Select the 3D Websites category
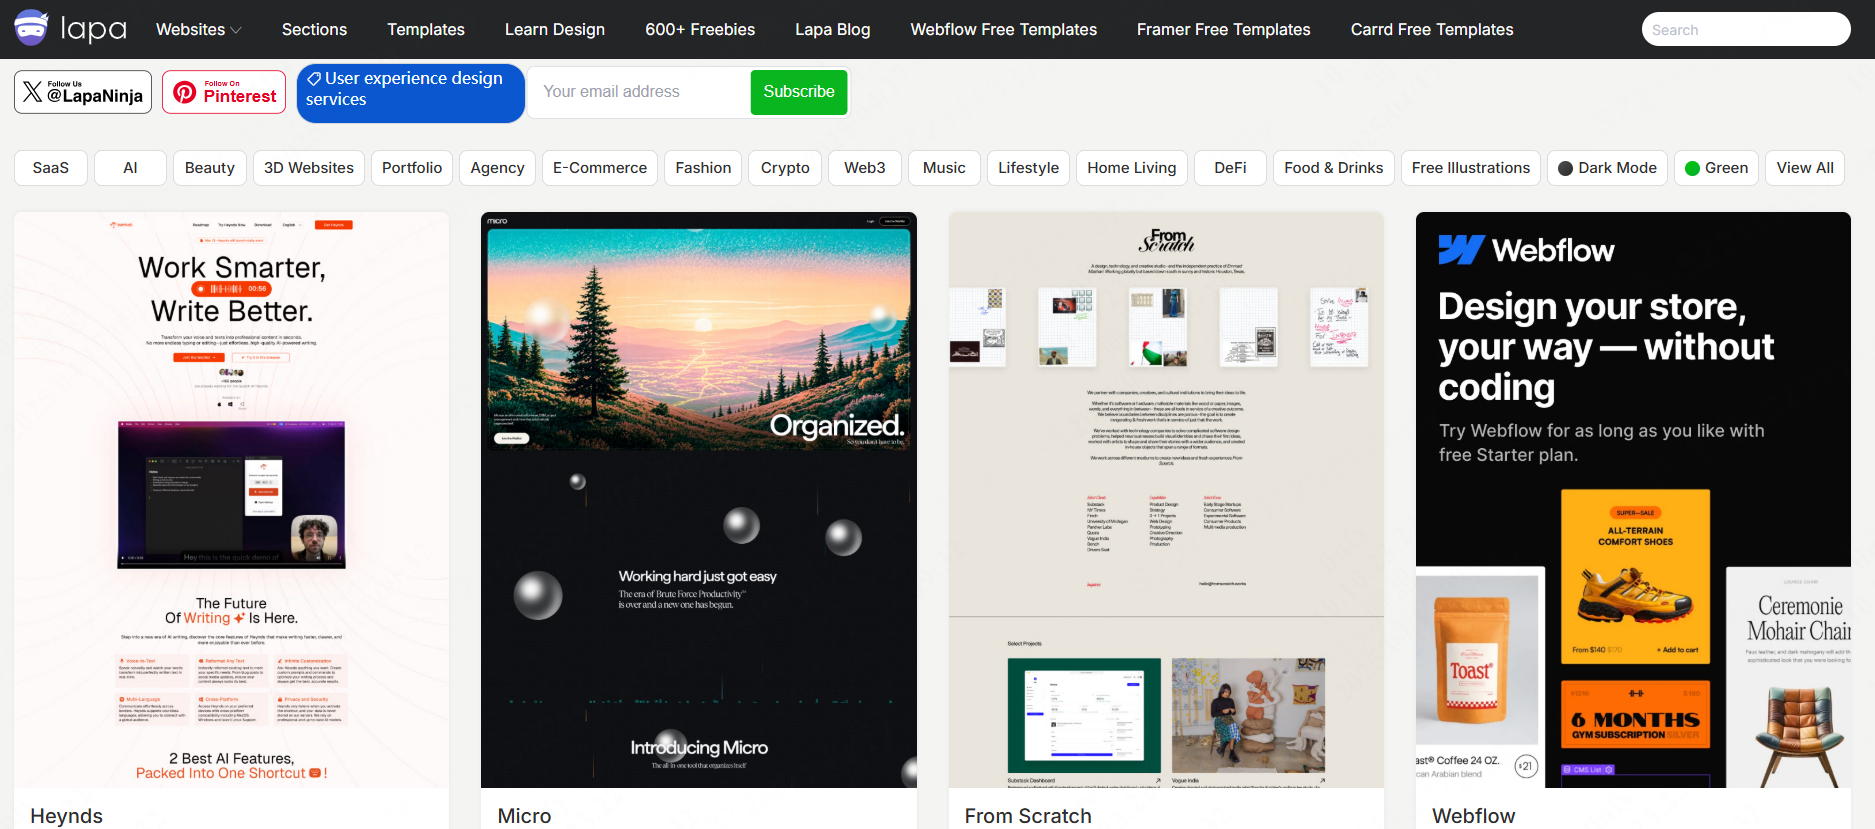 tap(309, 168)
